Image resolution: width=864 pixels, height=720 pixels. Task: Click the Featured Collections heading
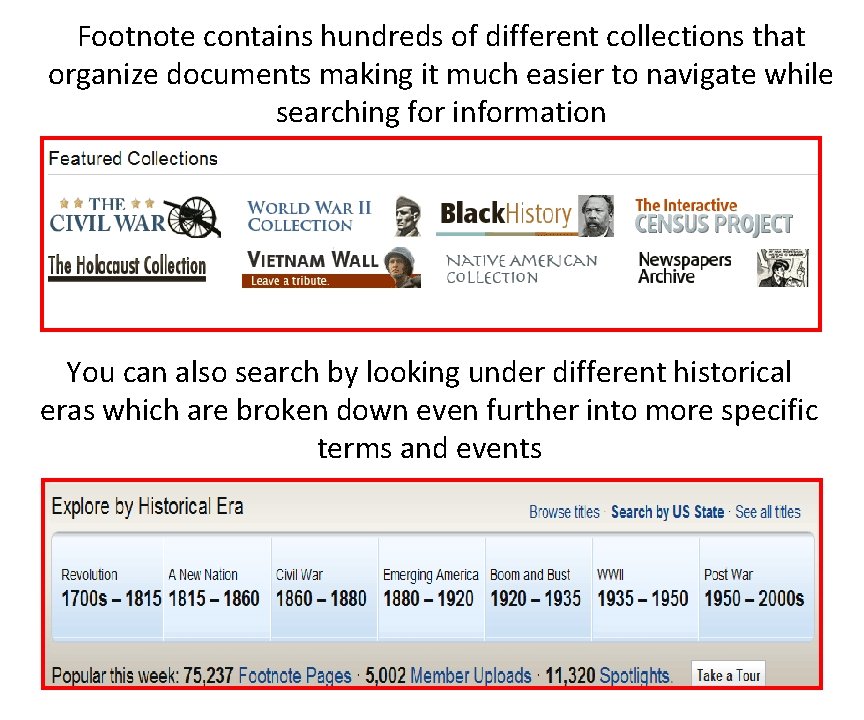click(133, 159)
